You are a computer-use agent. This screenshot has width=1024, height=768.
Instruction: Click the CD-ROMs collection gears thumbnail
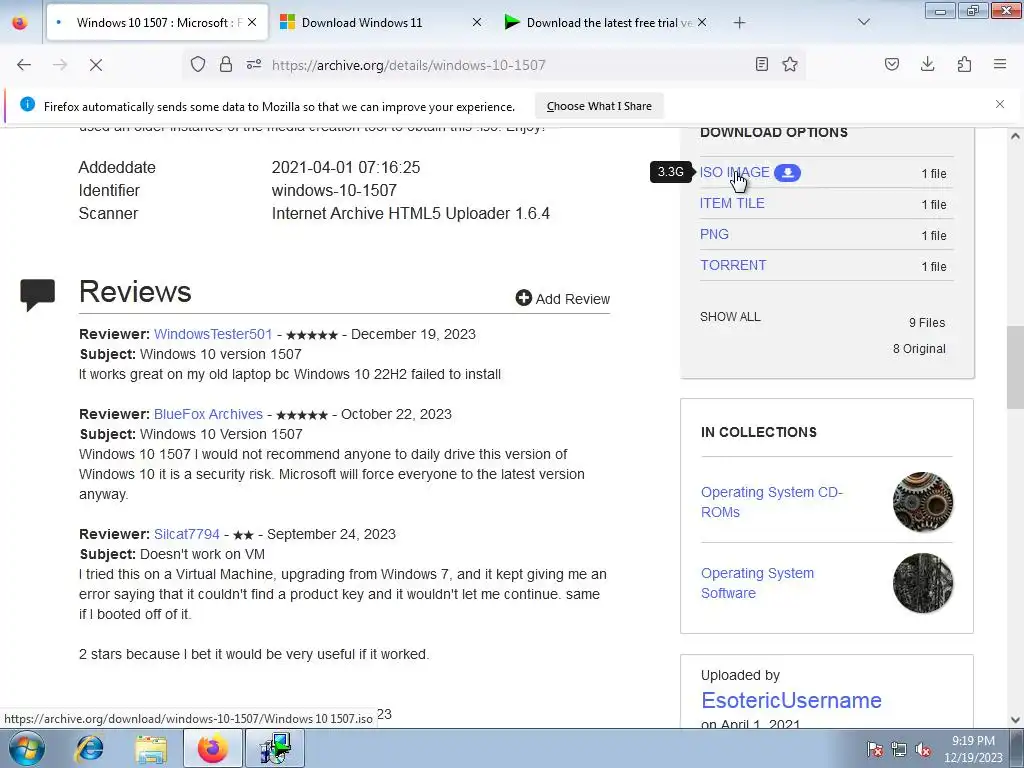tap(923, 502)
